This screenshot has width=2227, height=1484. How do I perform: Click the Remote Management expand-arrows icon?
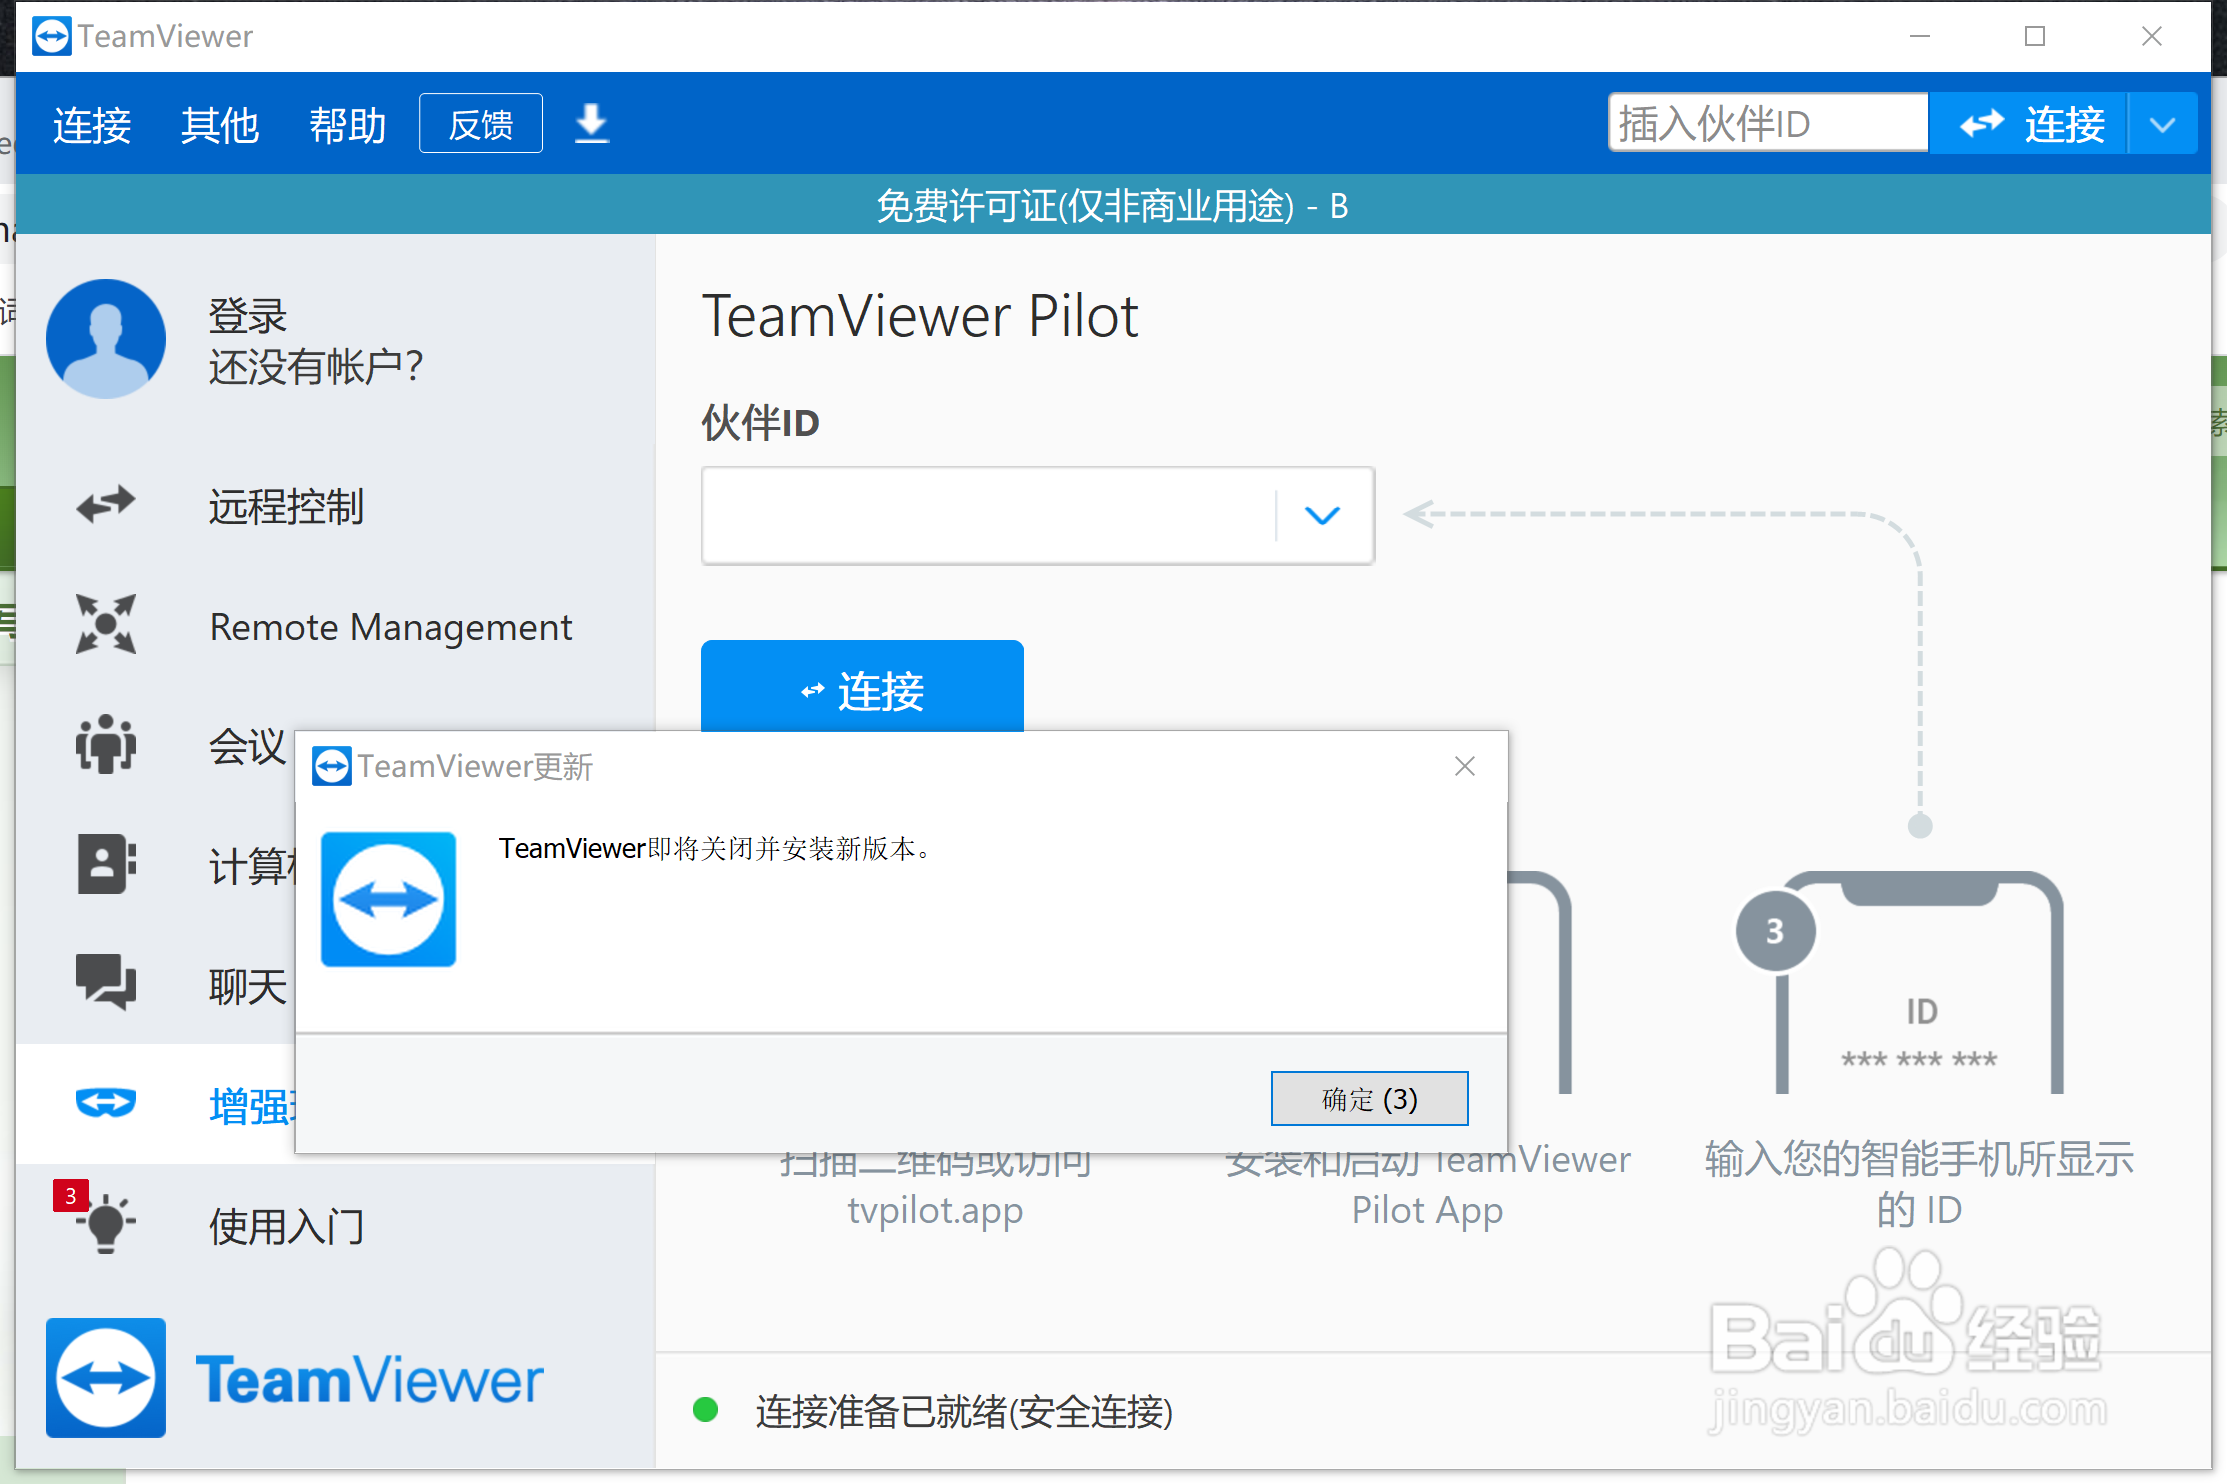coord(106,624)
